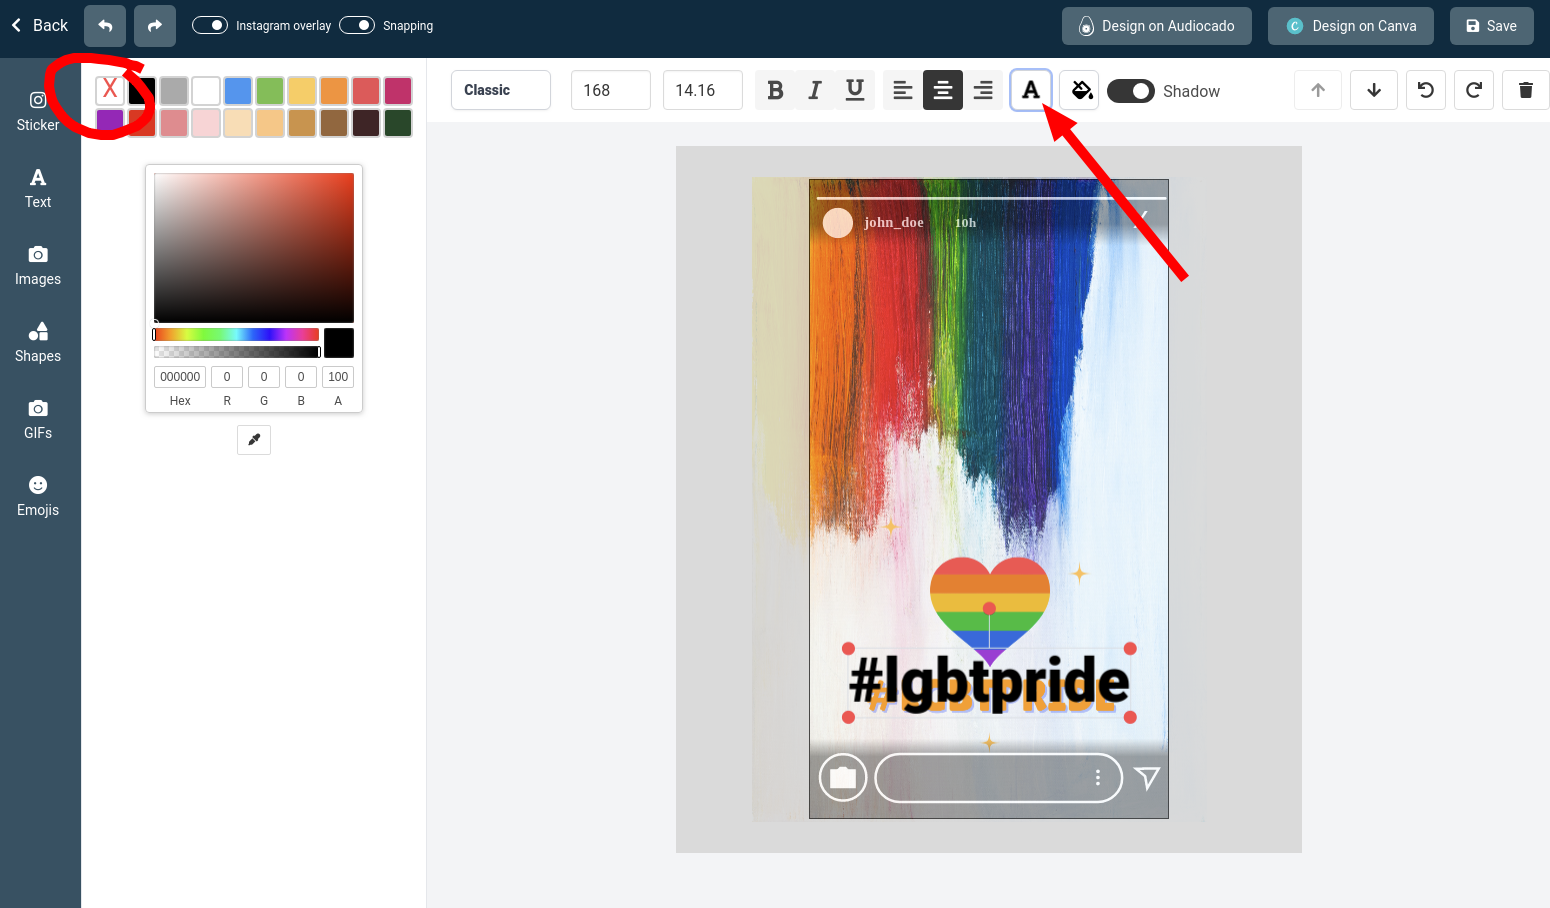1550x908 pixels.
Task: Click the Bold formatting icon
Action: tap(775, 90)
